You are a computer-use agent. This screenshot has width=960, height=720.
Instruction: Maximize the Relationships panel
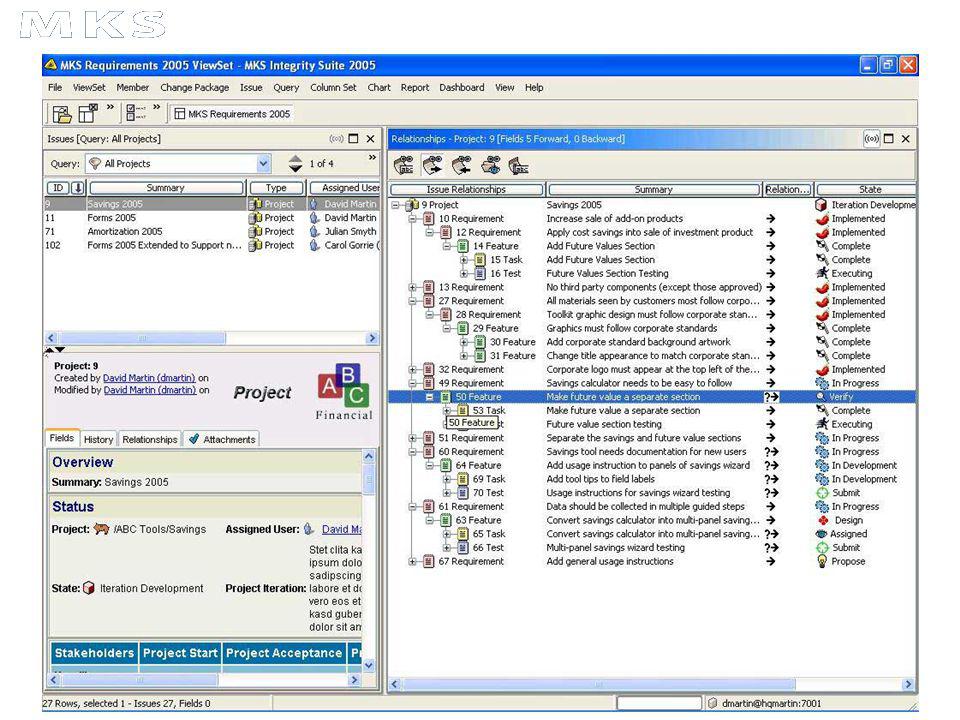[889, 139]
